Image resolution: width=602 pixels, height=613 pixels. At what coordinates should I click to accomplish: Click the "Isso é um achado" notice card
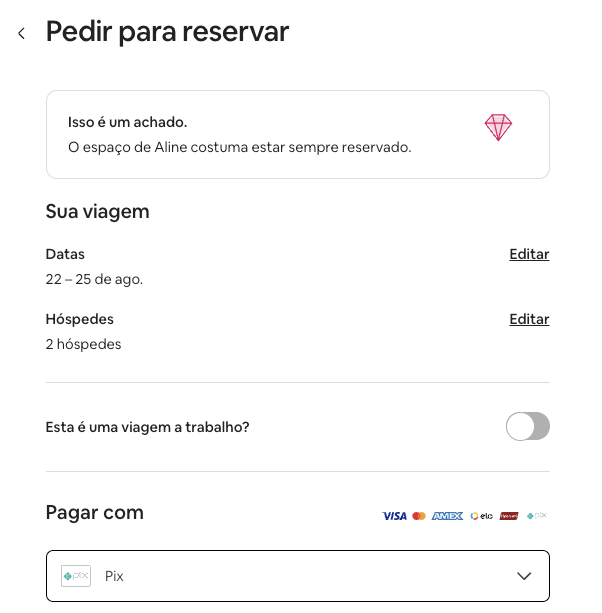(x=297, y=134)
